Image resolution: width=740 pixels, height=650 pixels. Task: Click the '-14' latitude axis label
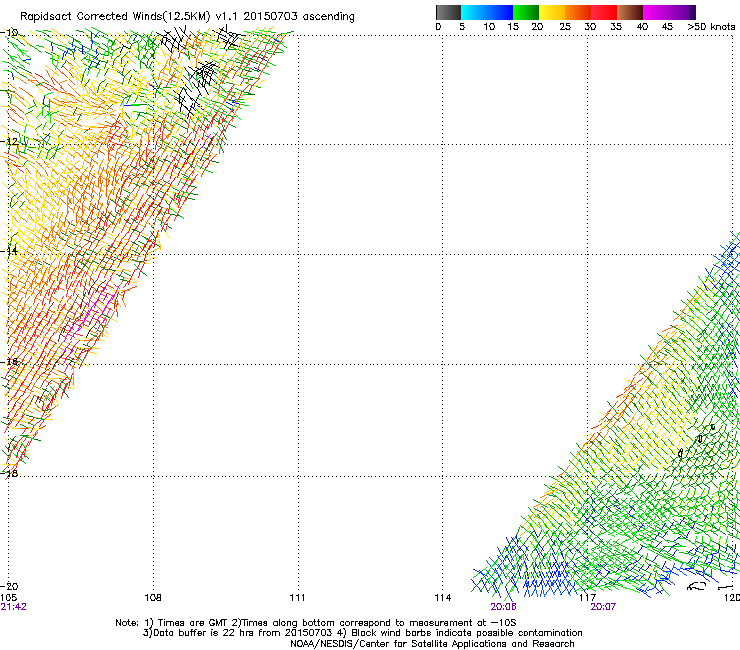coord(9,251)
